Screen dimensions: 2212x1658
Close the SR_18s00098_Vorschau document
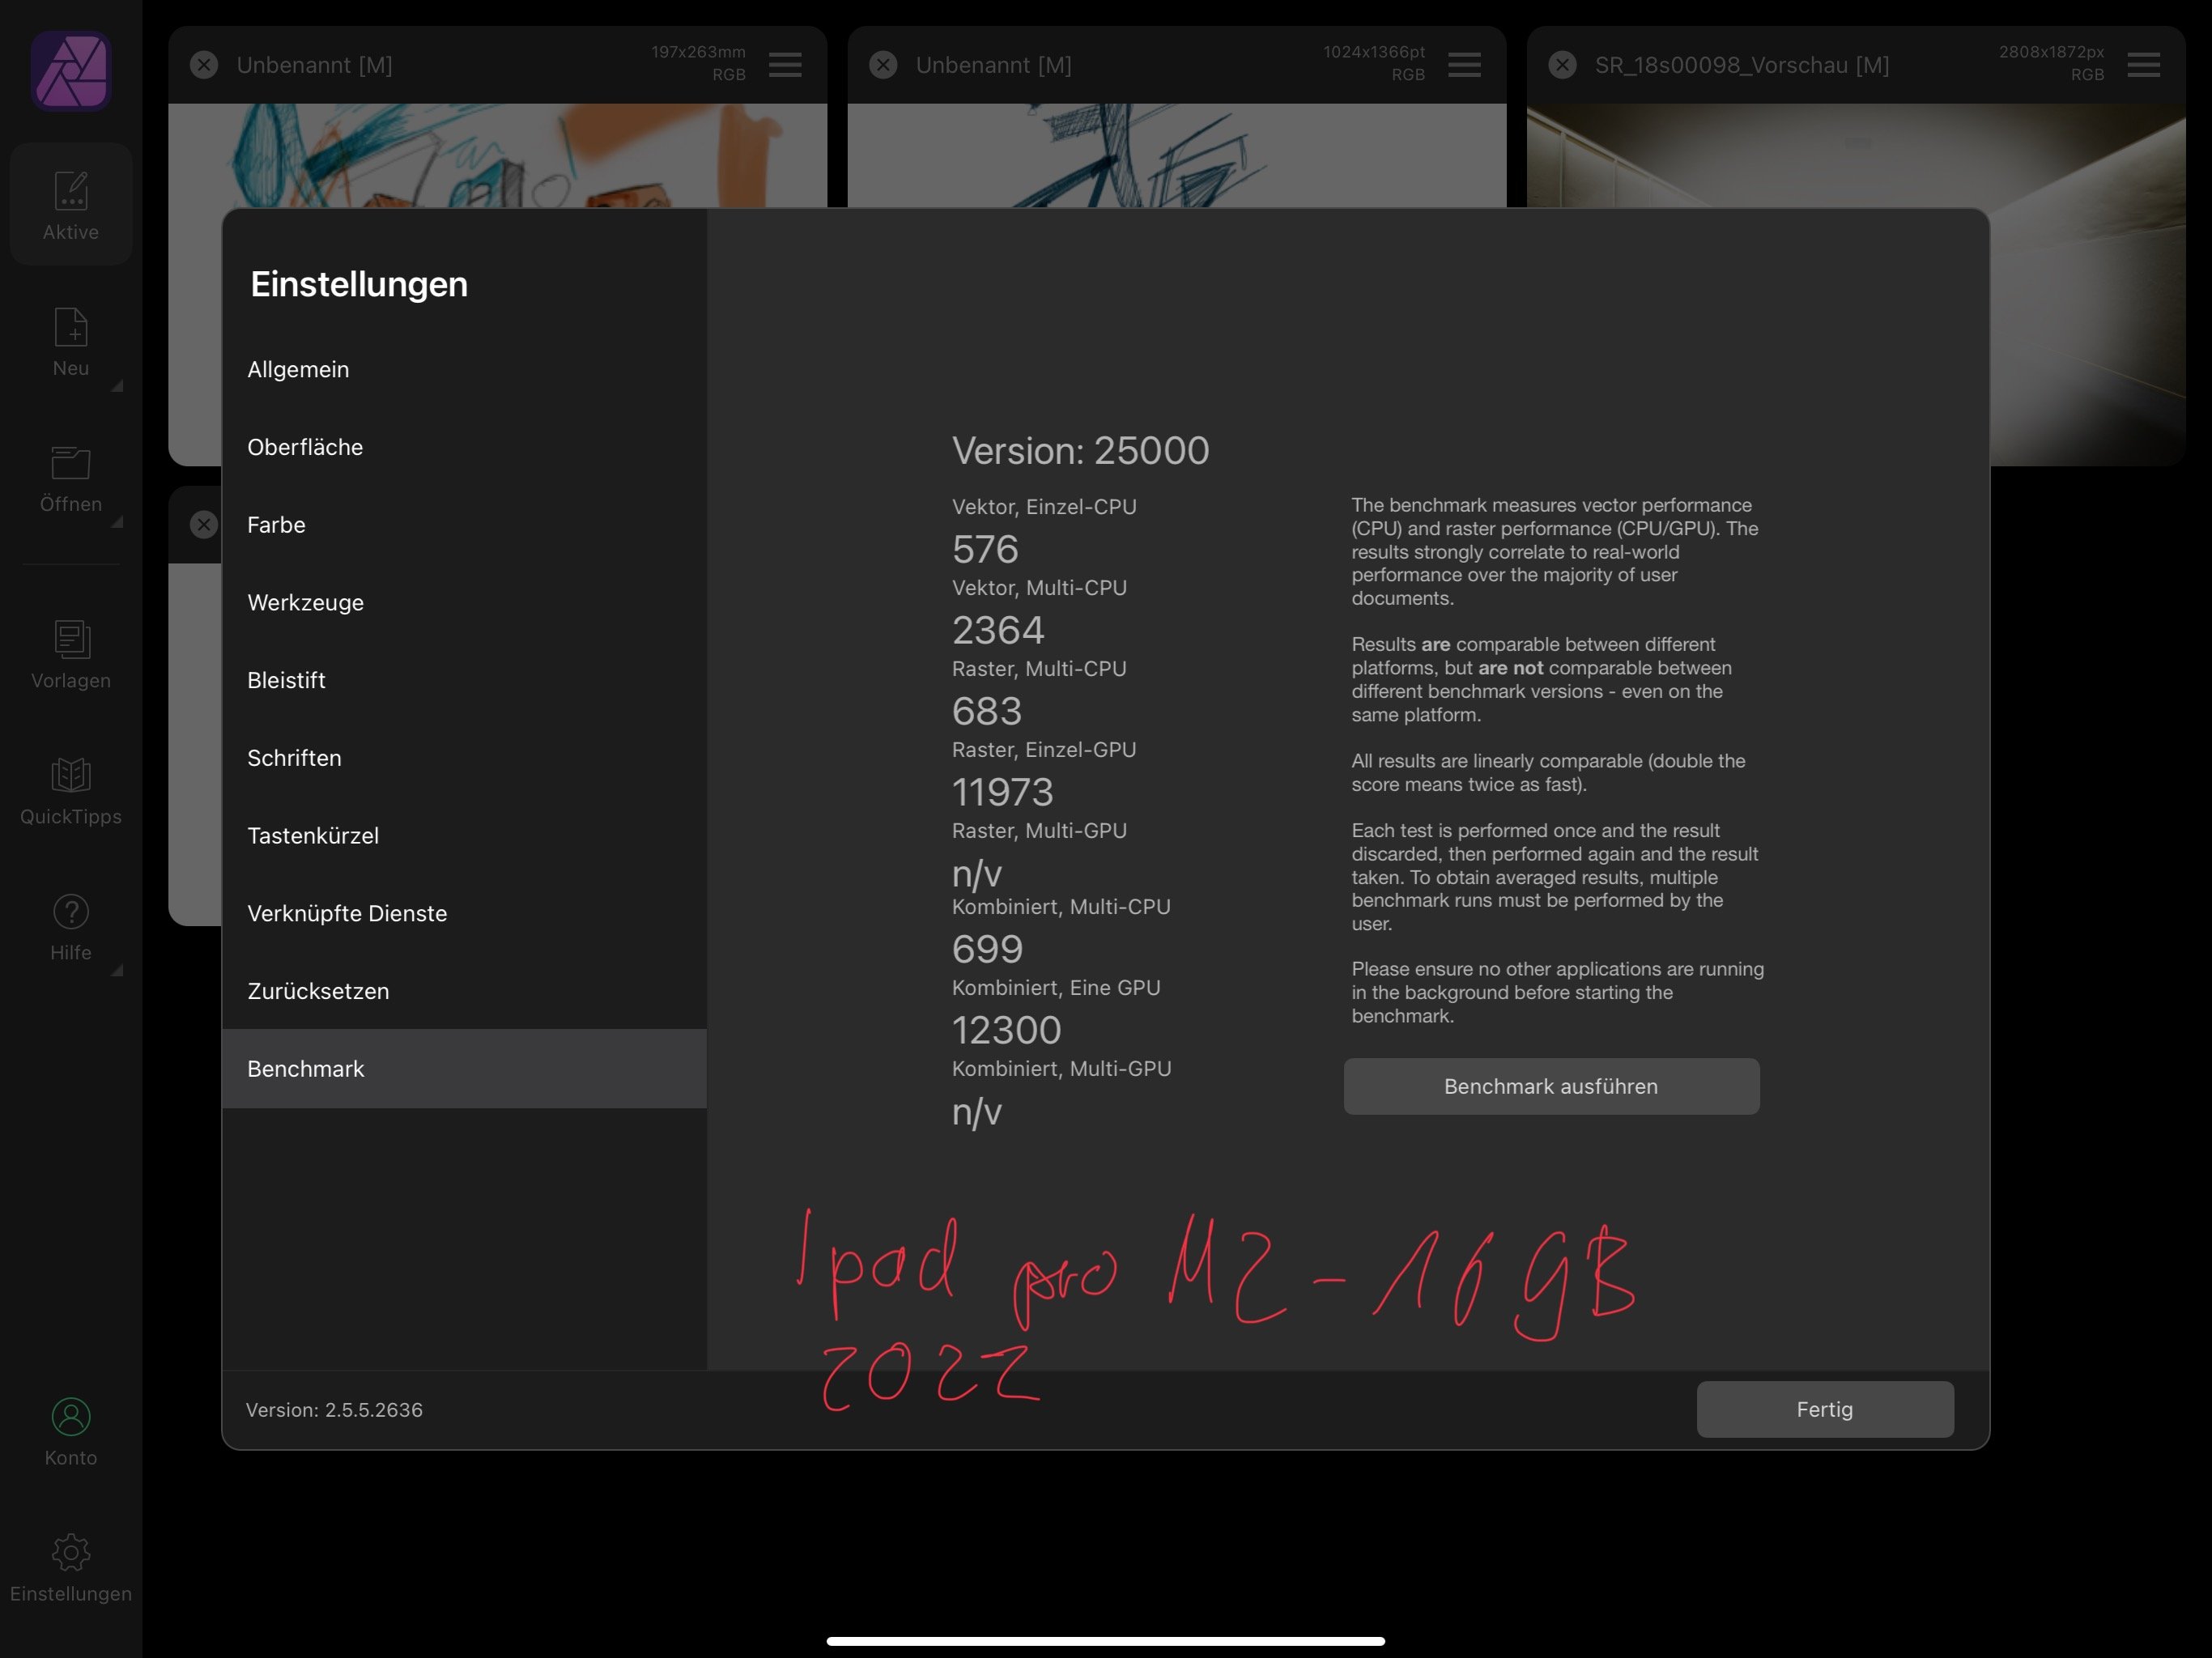click(1562, 65)
